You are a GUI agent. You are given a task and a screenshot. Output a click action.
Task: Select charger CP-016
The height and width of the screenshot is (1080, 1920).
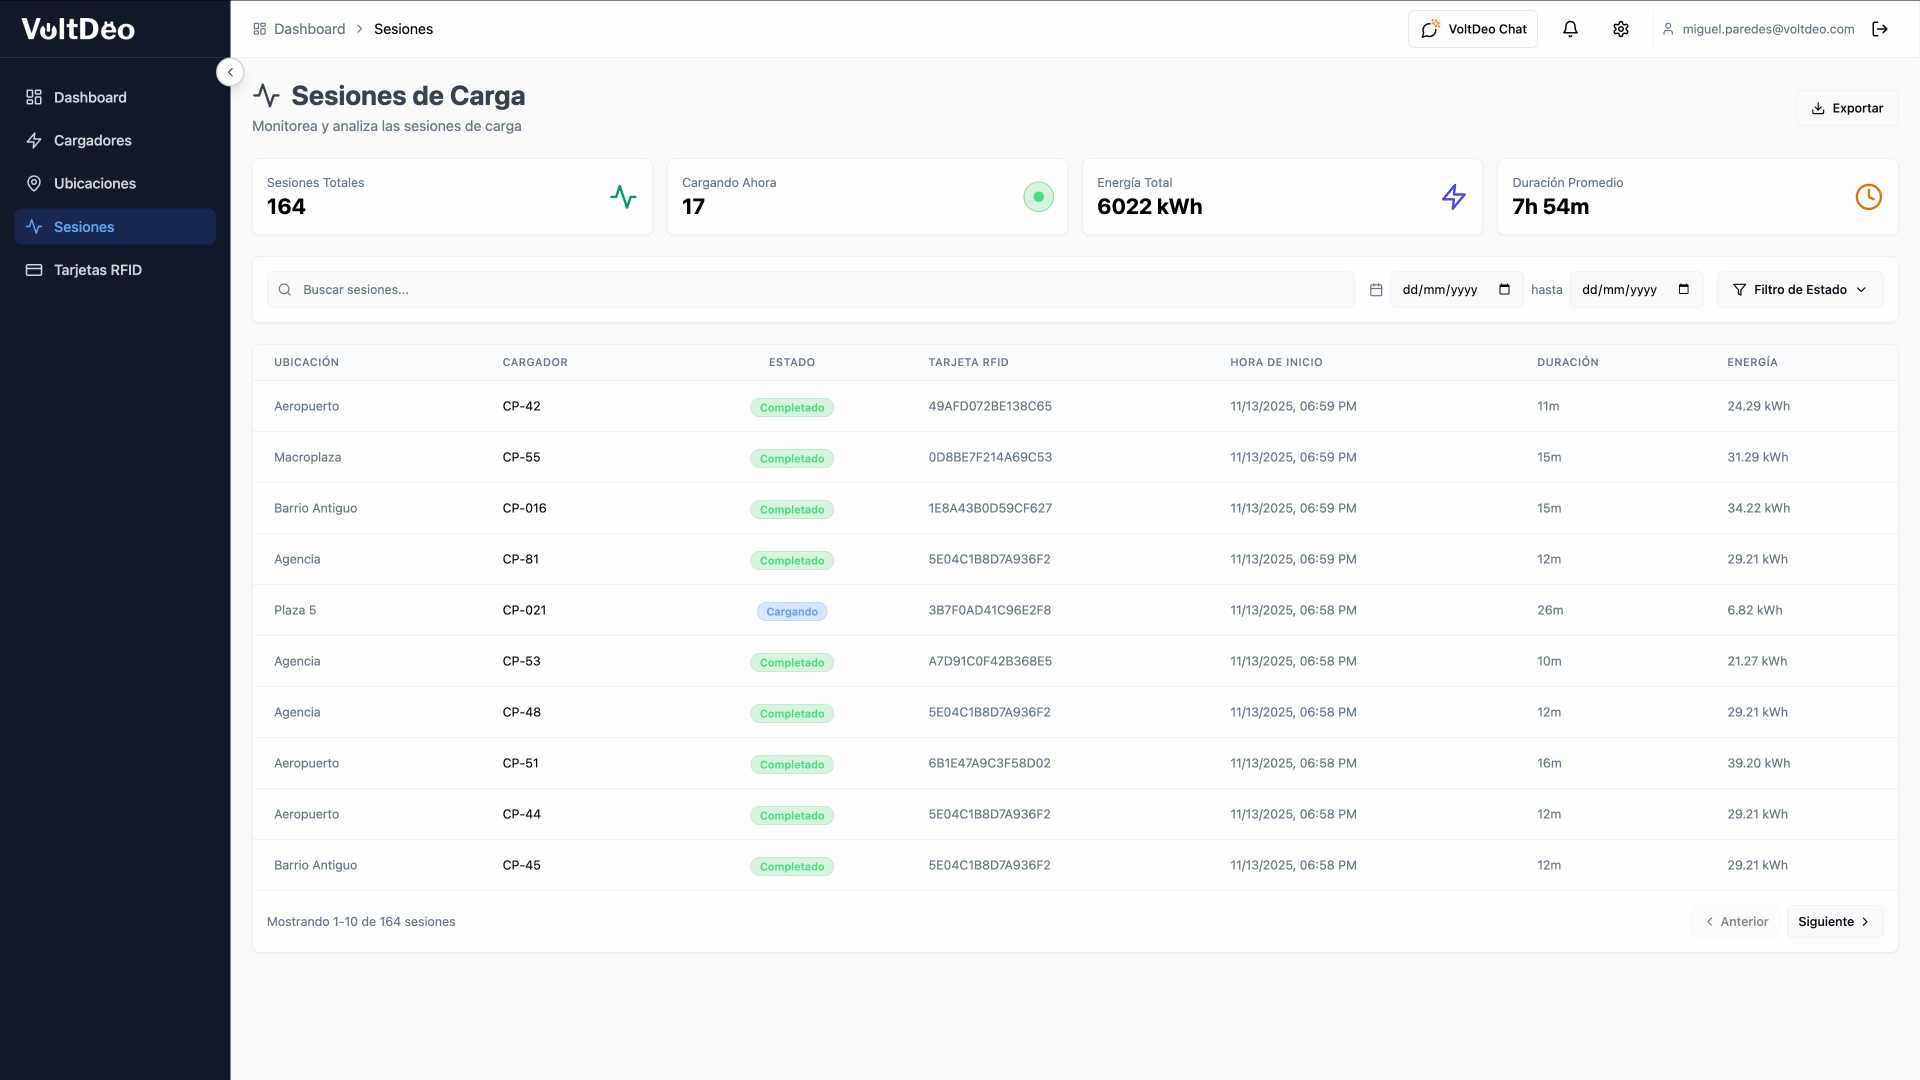[x=524, y=508]
